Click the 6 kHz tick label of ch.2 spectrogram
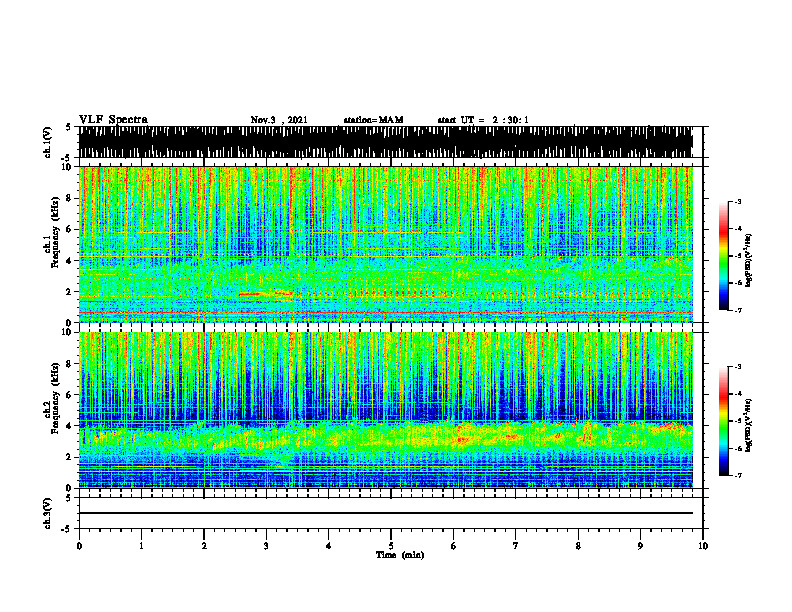 click(70, 395)
